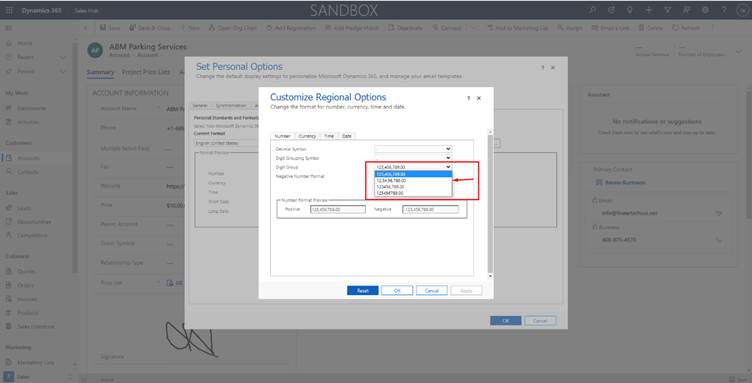Image resolution: width=752 pixels, height=383 pixels.
Task: Click the lightbulb assistant icon
Action: click(x=630, y=10)
